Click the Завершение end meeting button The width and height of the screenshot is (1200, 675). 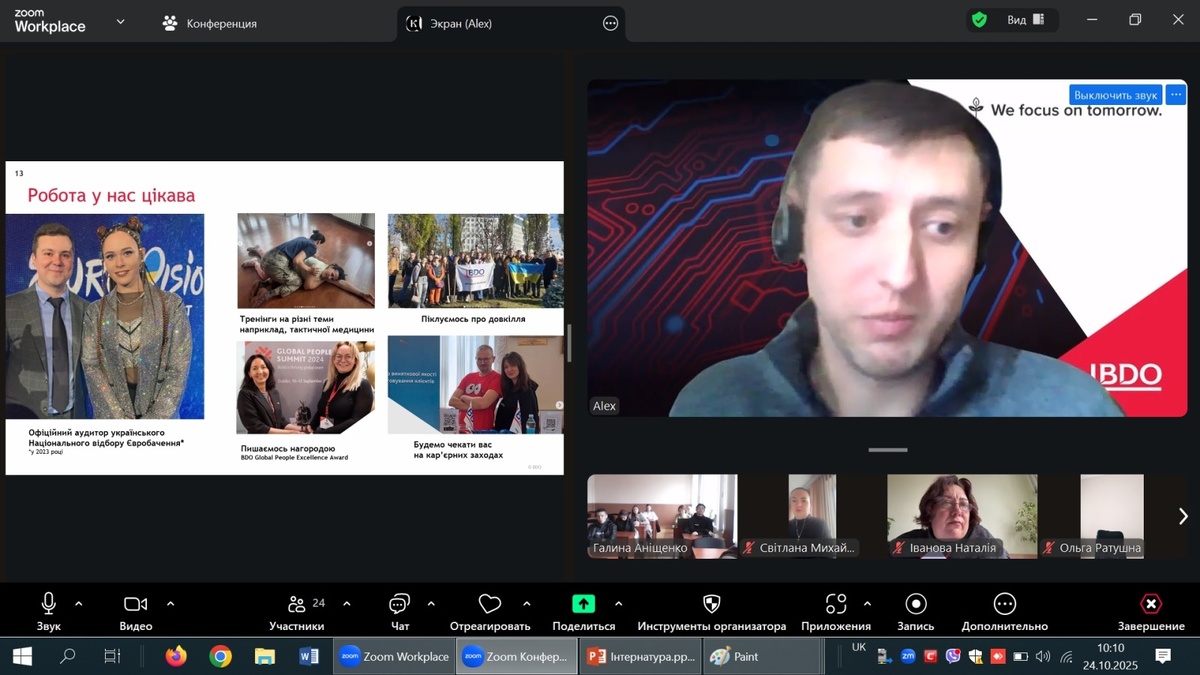click(x=1150, y=604)
